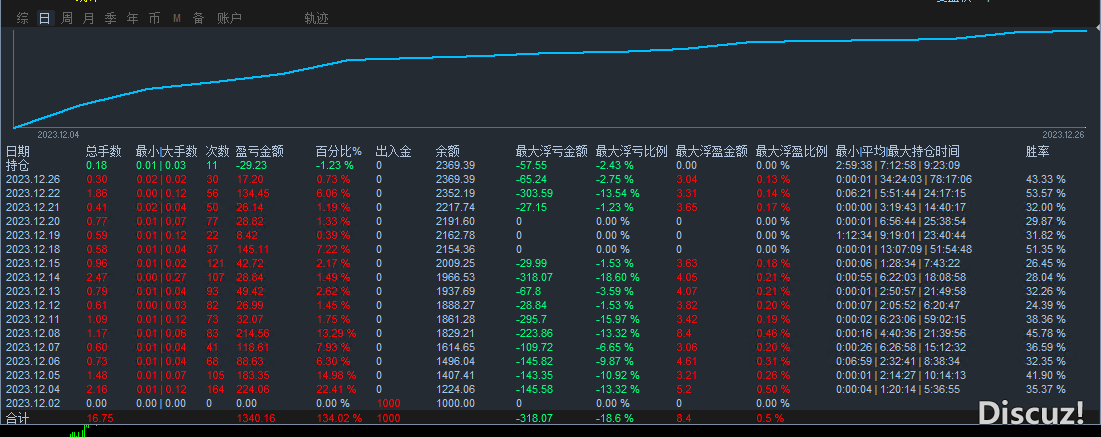The image size is (1101, 437).
Task: Click the total percentage 134.02 %
Action: [338, 419]
